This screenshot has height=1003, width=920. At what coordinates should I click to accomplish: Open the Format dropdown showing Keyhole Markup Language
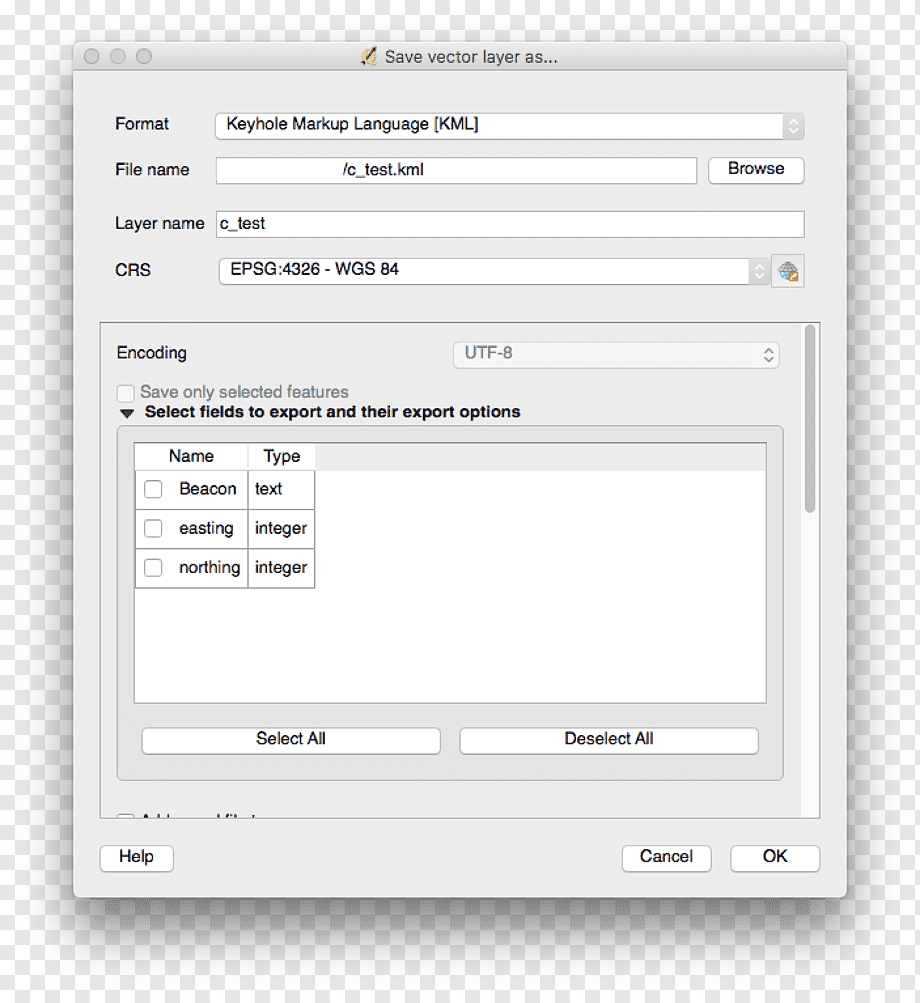coord(509,126)
